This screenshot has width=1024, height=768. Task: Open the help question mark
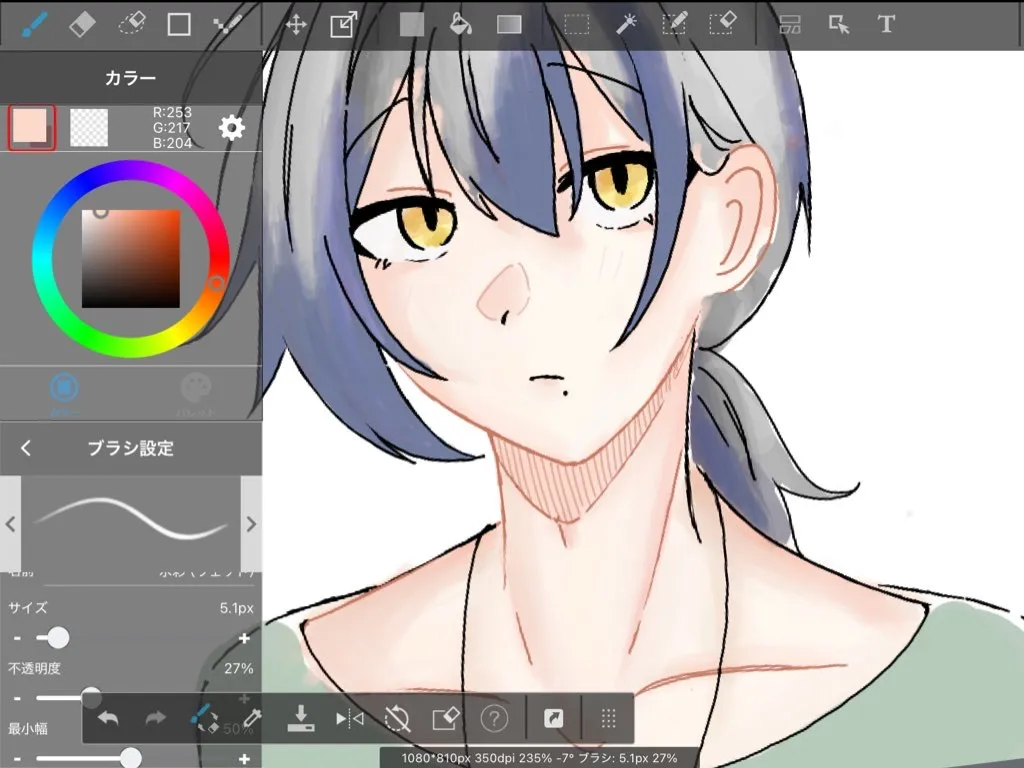(494, 719)
